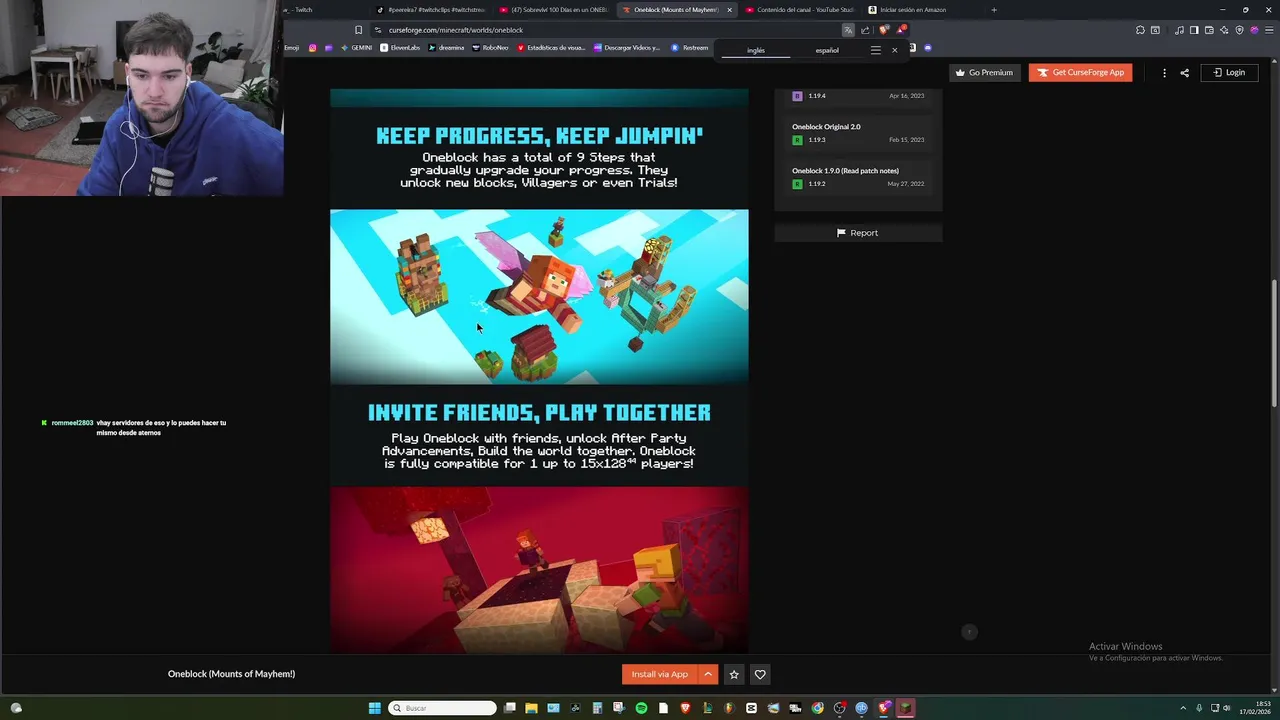The height and width of the screenshot is (720, 1280).
Task: Switch to the Sobreviví 100 Días YouTube tab
Action: pyautogui.click(x=553, y=10)
